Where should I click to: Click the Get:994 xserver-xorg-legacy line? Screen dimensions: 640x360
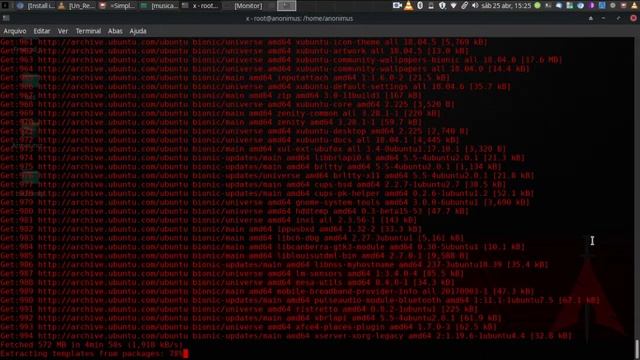[x=286, y=336]
